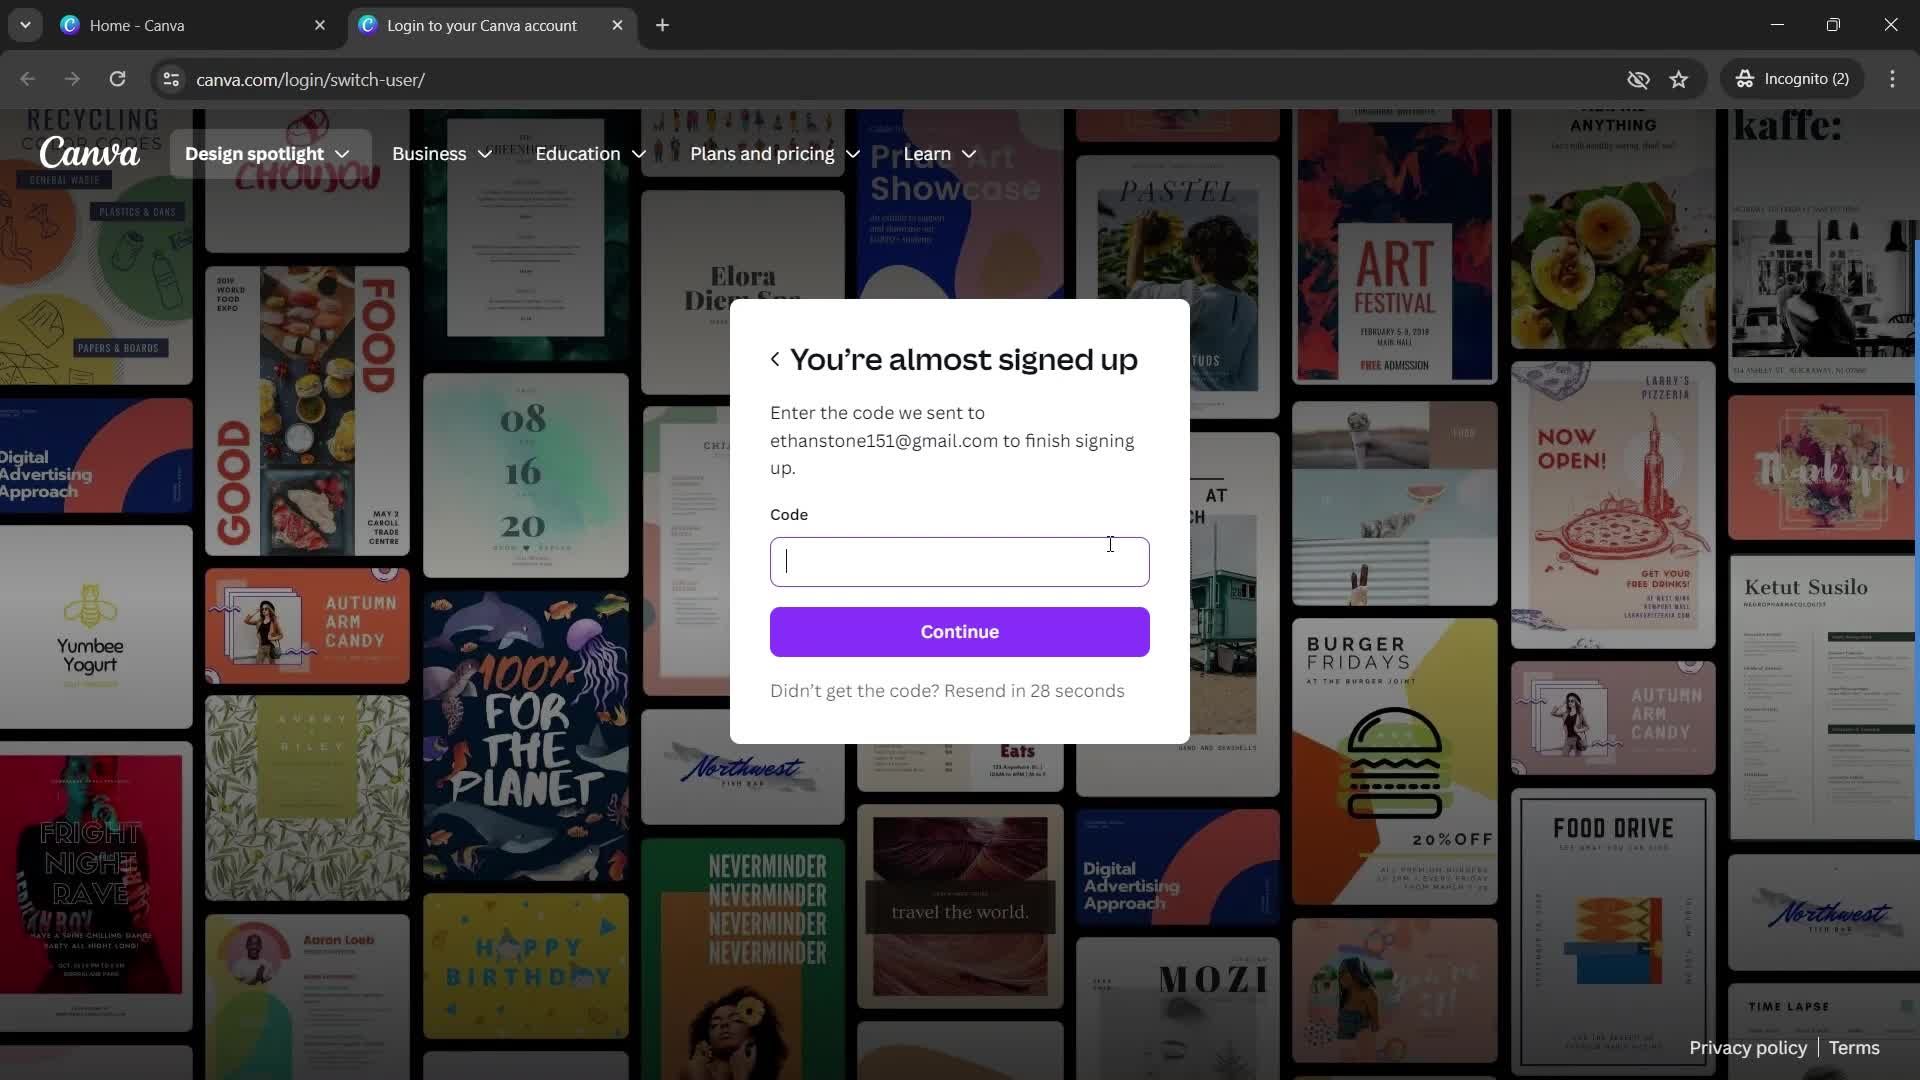Click the browser forward arrow

(x=72, y=79)
